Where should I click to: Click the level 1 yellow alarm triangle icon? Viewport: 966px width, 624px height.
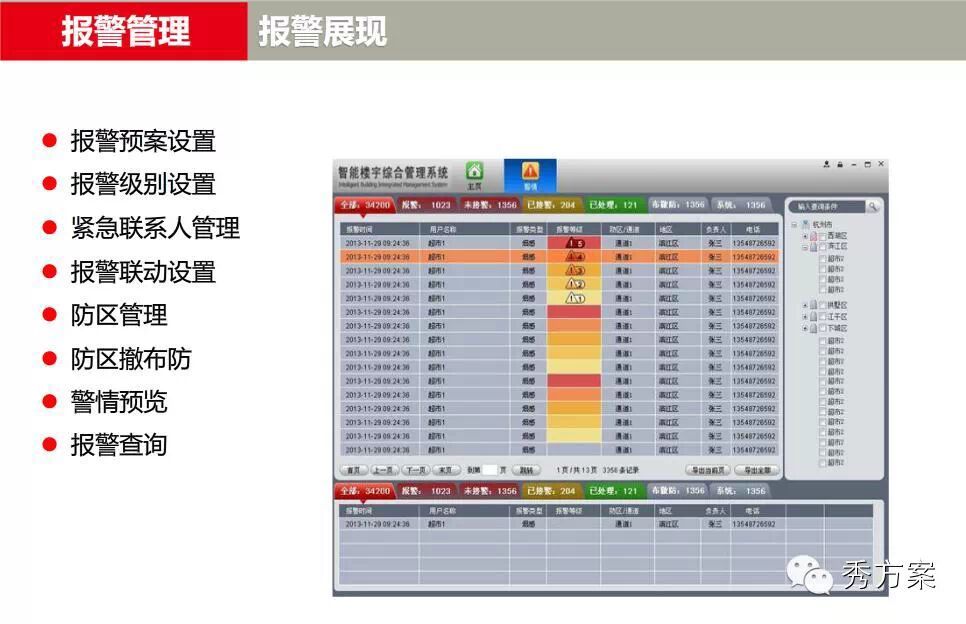click(x=574, y=298)
